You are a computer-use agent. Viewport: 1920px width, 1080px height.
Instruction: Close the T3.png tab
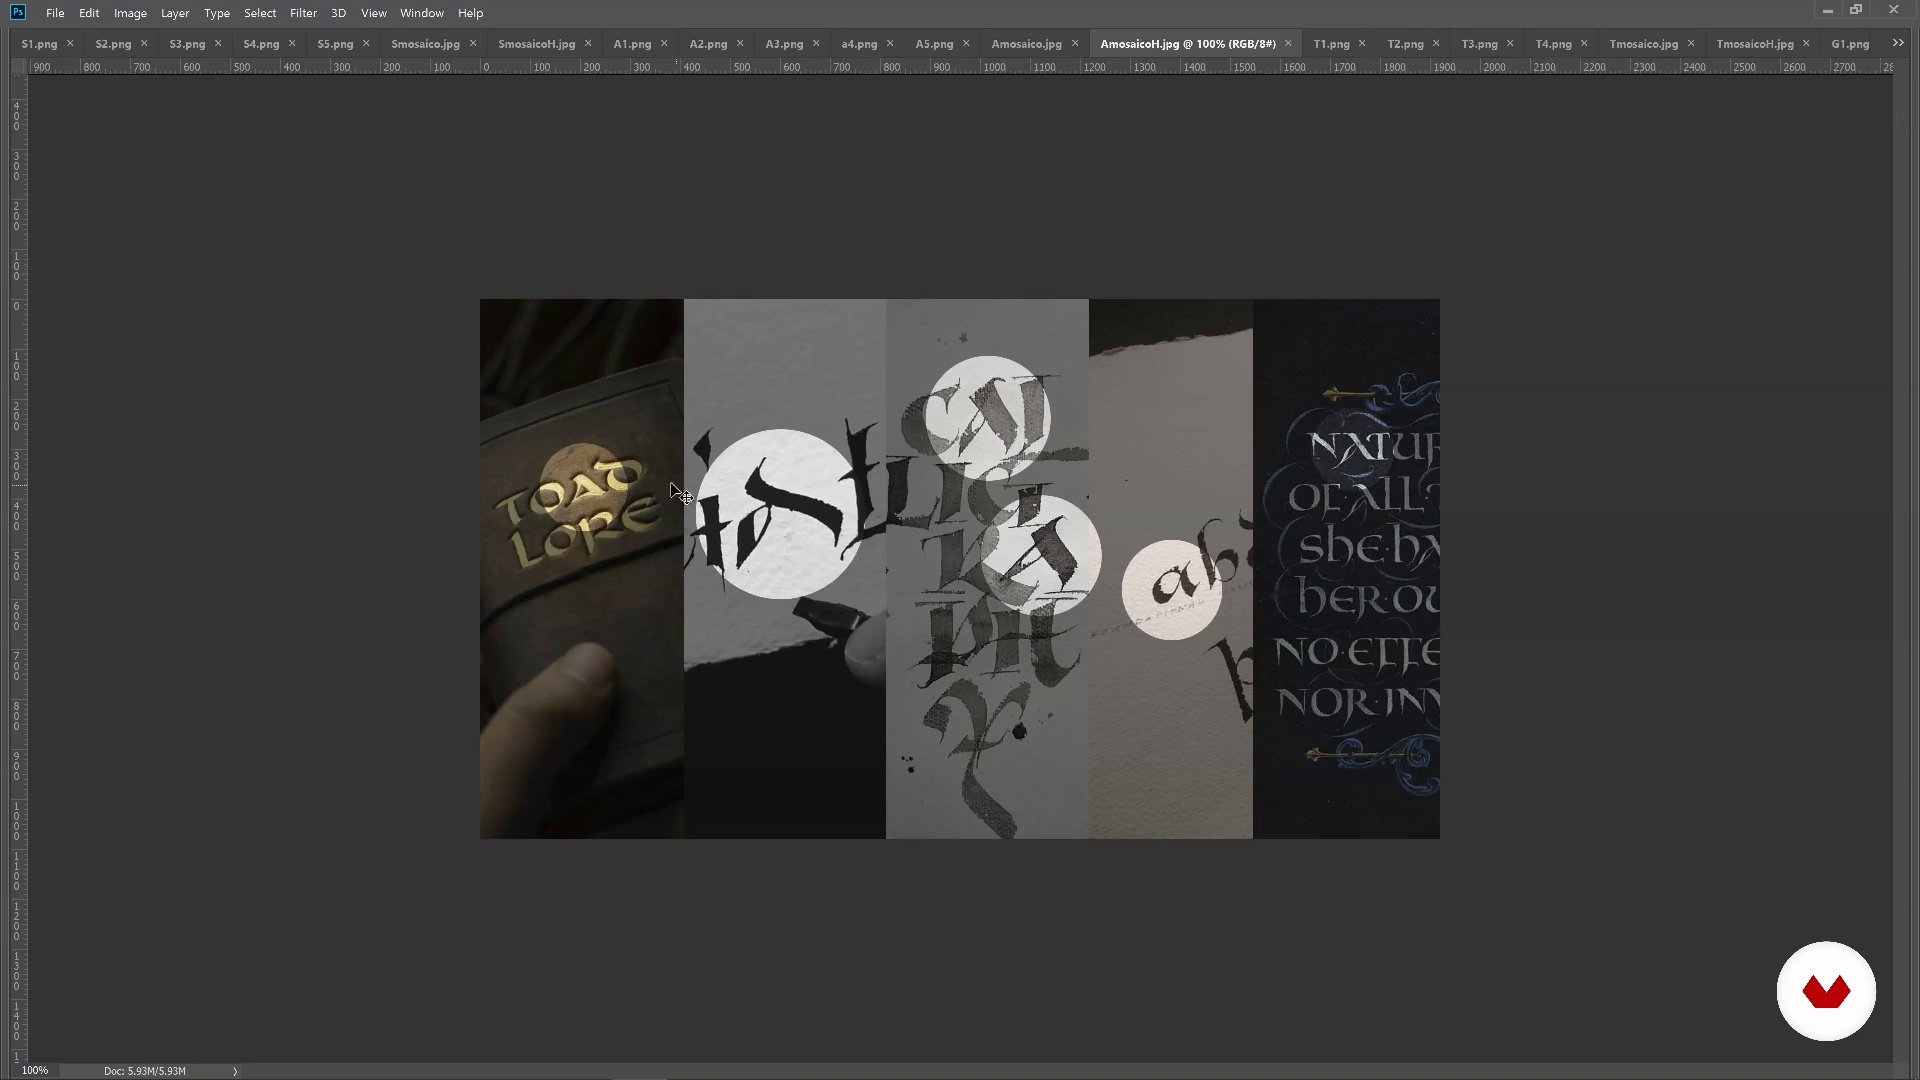(1510, 43)
